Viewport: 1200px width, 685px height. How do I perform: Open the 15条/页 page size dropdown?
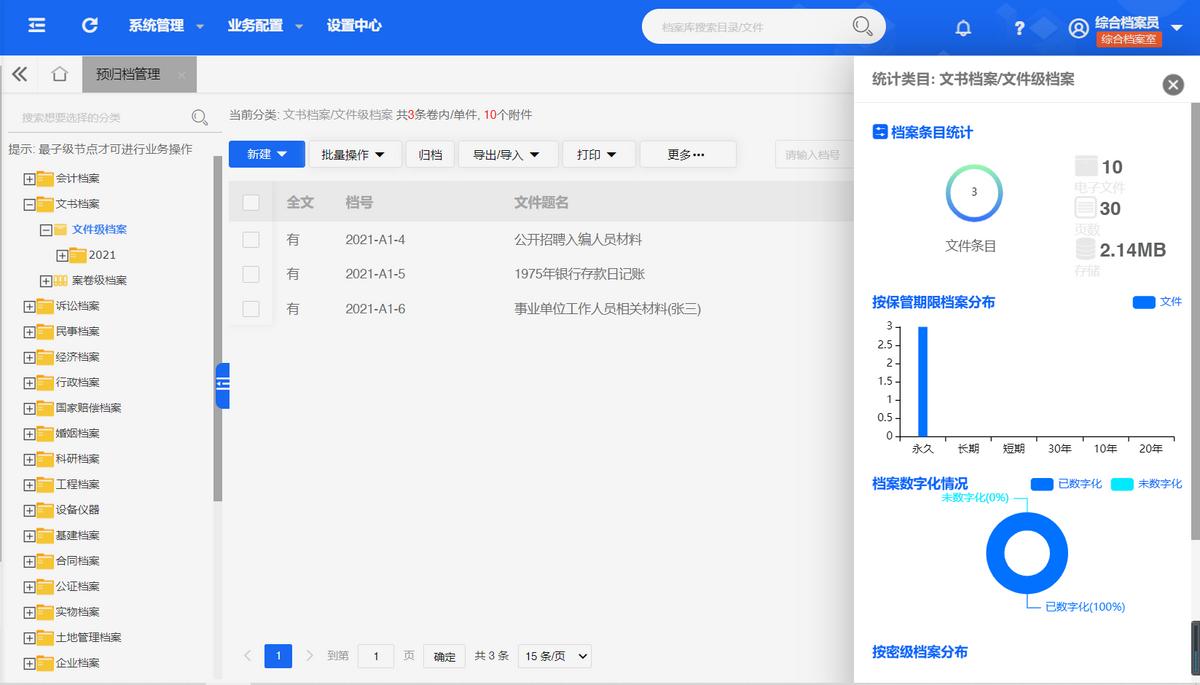click(x=553, y=656)
